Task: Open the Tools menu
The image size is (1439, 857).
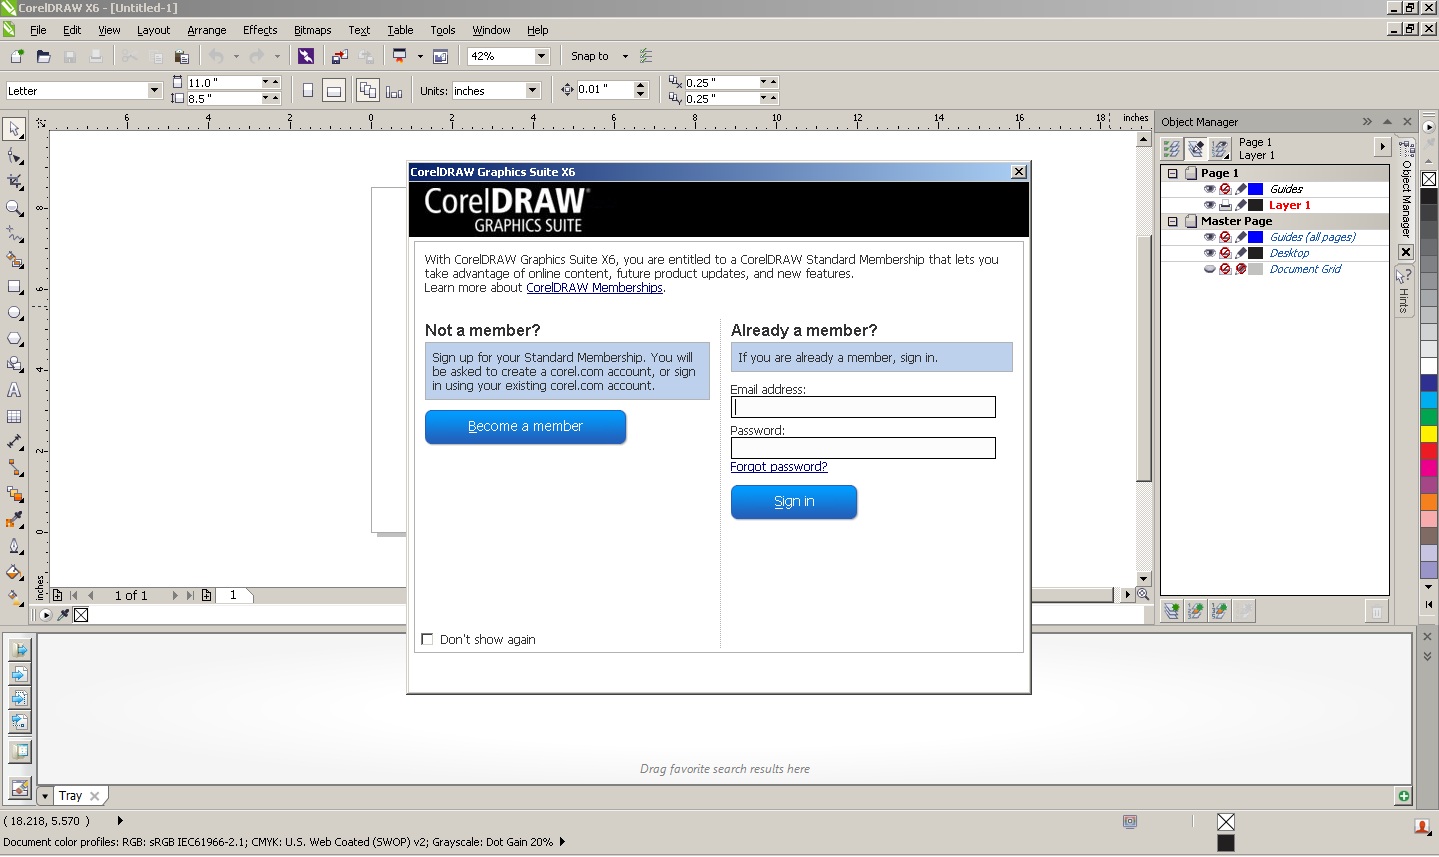Action: coord(442,30)
